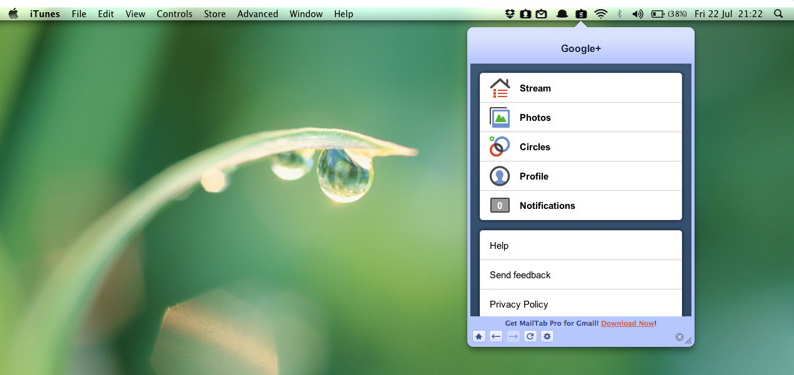Open the Apple menu

click(x=13, y=14)
